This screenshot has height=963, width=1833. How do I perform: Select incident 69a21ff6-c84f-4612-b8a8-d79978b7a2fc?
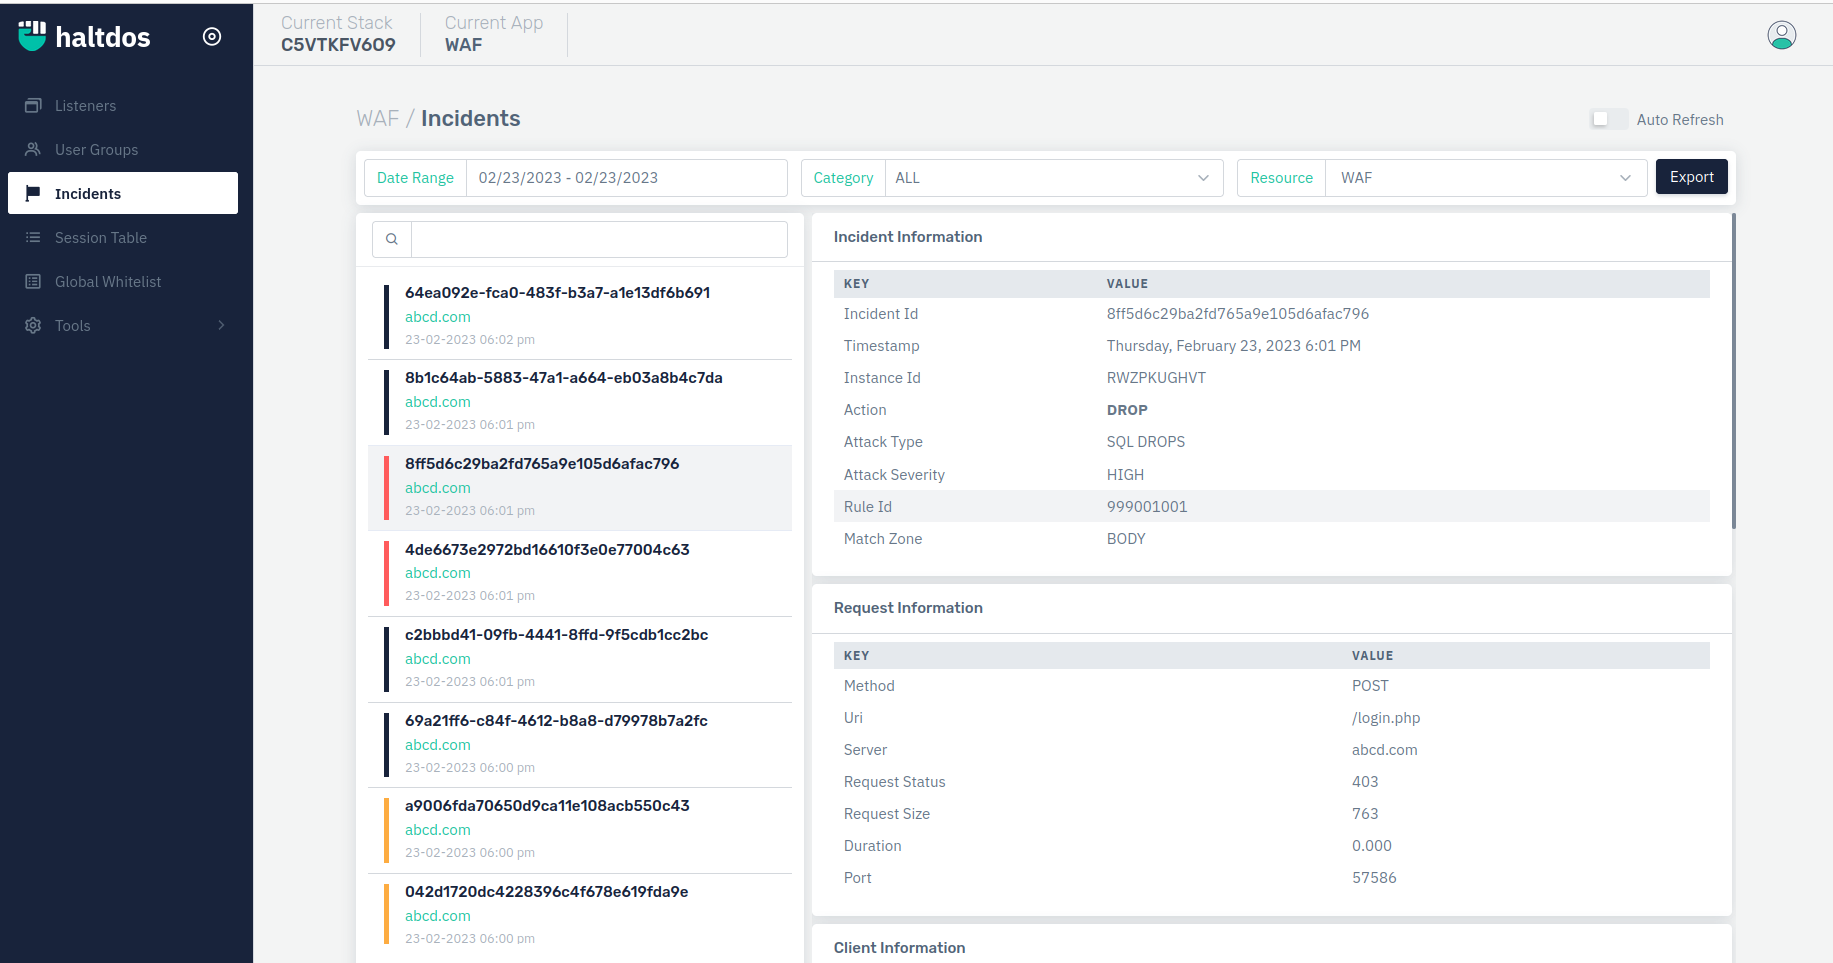pos(580,745)
